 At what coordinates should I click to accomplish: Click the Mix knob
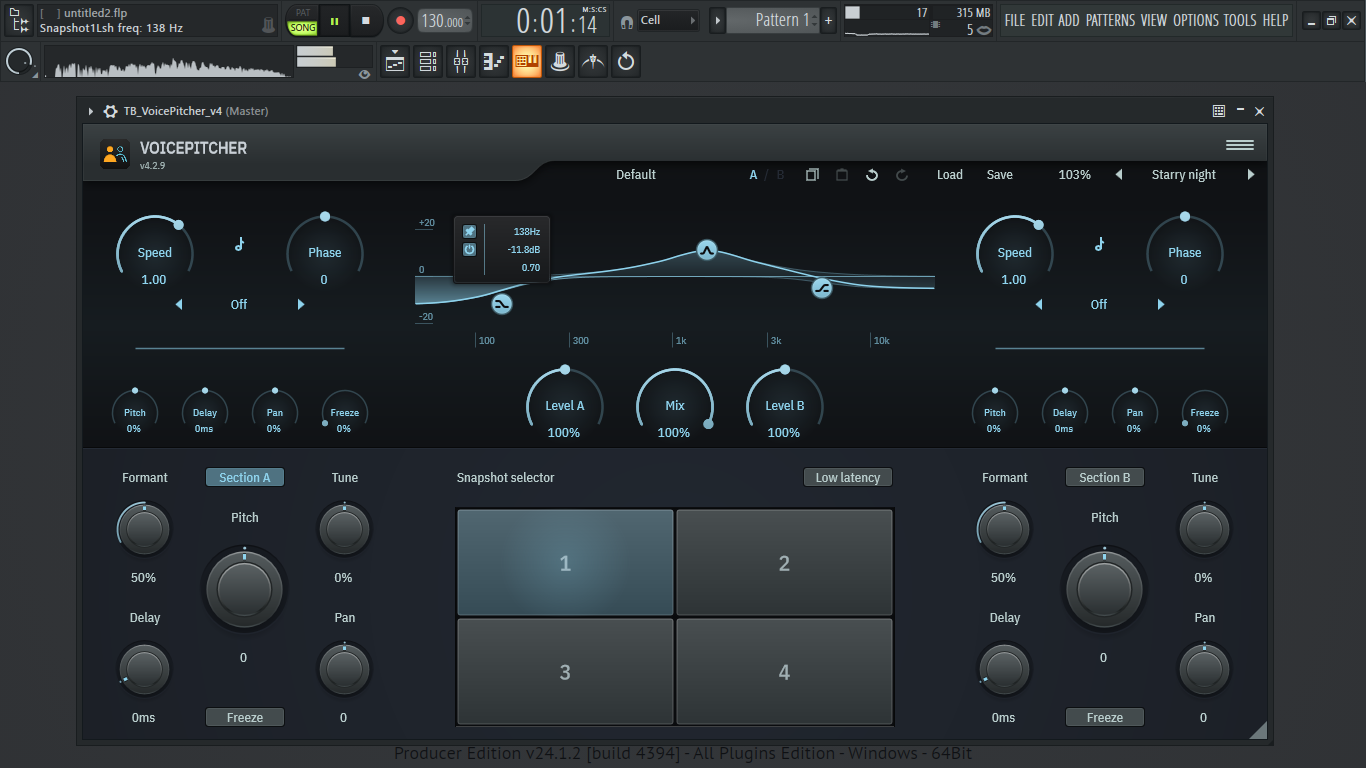[675, 405]
